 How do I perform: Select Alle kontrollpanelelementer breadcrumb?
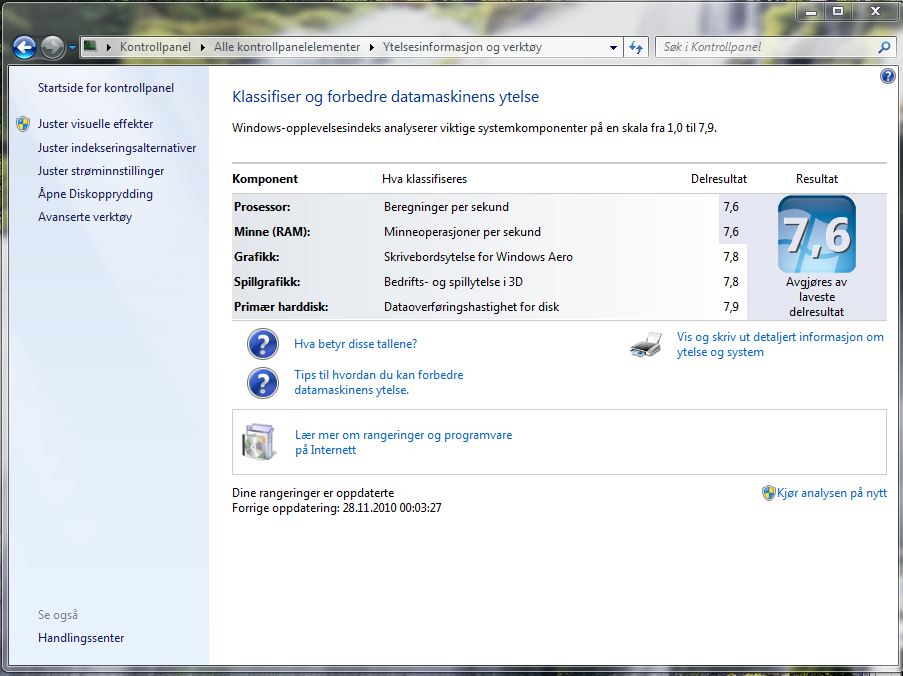tap(287, 47)
